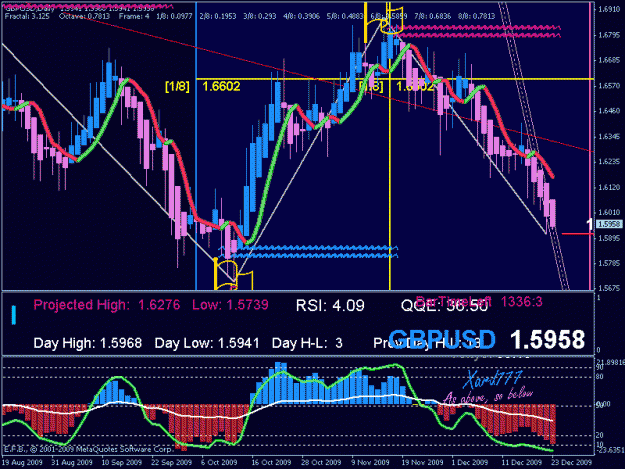
Task: Click the '9 Nov 2009' date label
Action: 370,462
